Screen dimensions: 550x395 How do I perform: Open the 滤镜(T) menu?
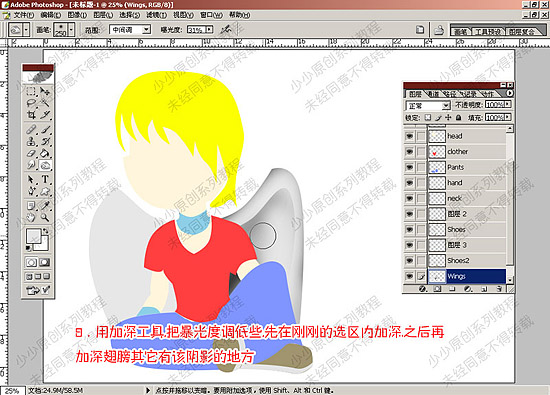pos(156,15)
